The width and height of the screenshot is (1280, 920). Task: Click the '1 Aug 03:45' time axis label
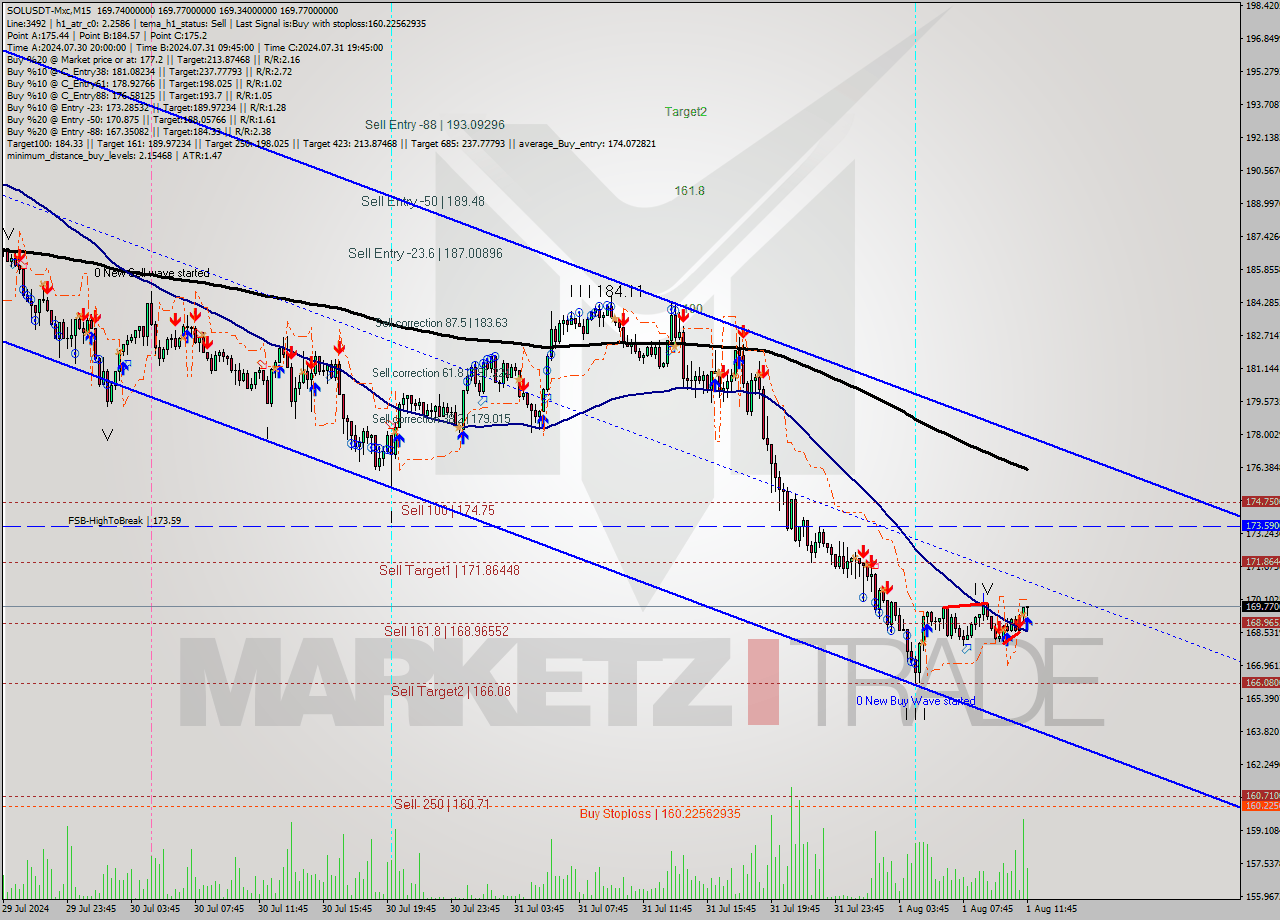(x=922, y=909)
